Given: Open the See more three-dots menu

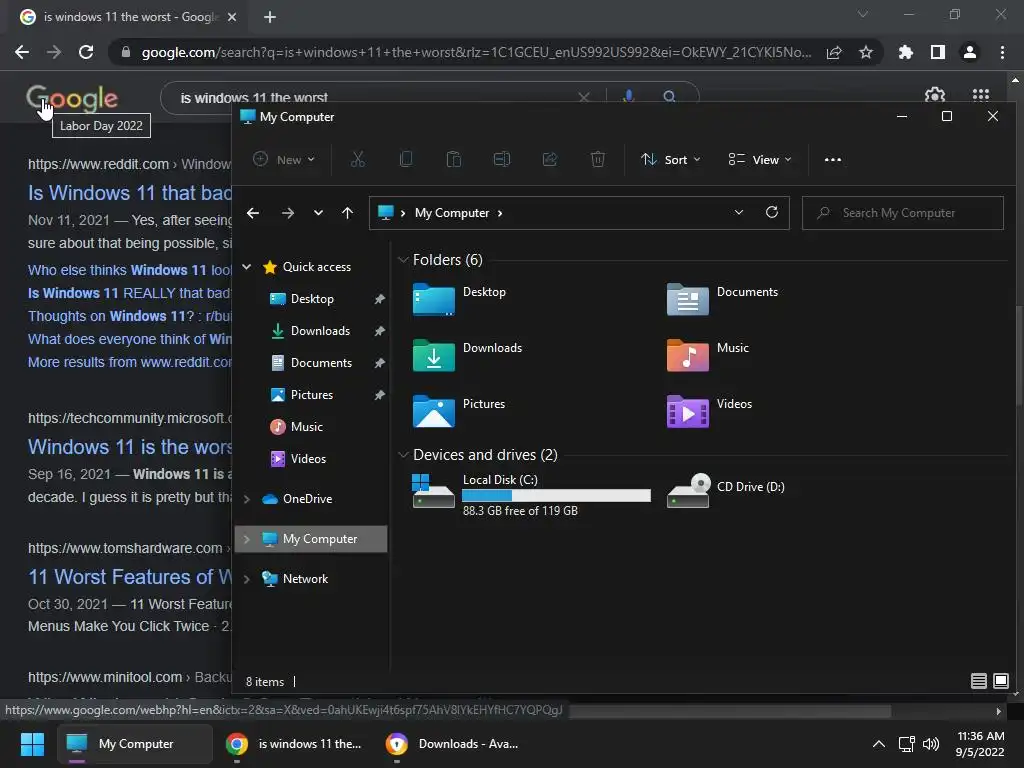Looking at the screenshot, I should [833, 159].
